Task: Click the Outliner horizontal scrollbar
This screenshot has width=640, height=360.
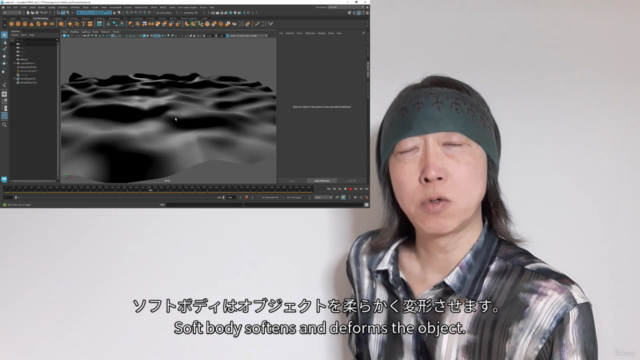Action: [33, 180]
